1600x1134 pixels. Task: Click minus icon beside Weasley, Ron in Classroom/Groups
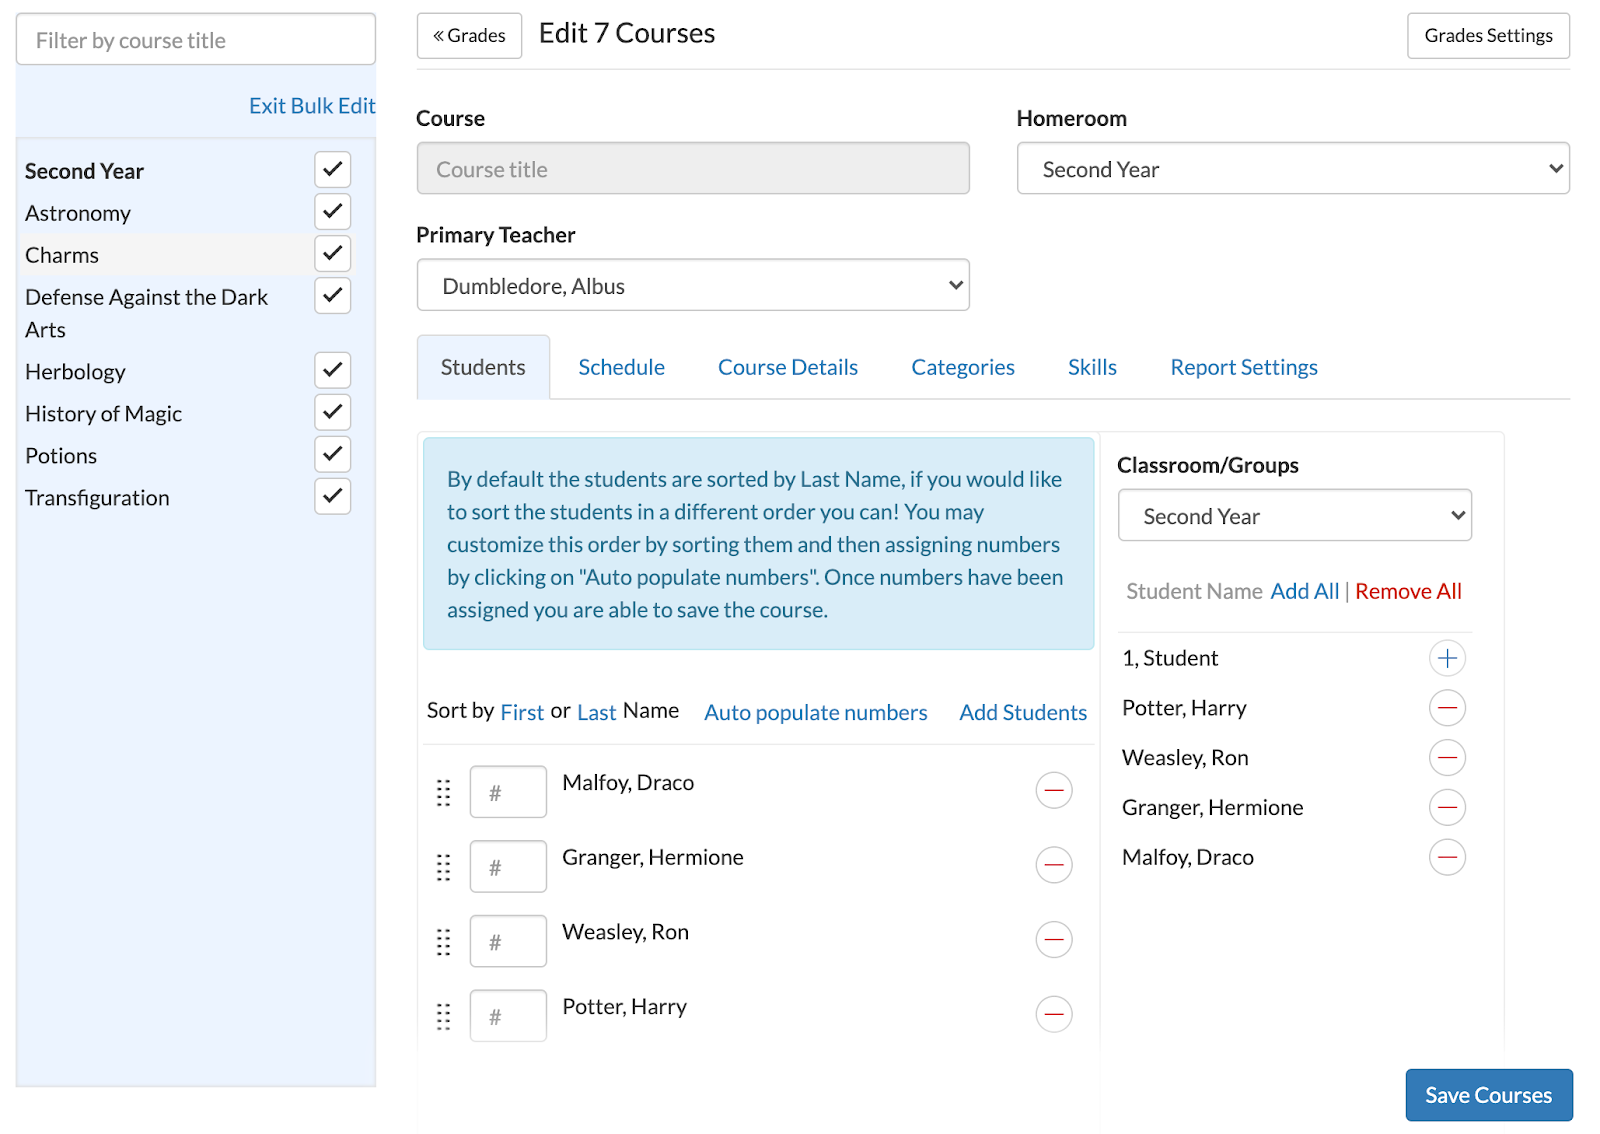click(1447, 758)
